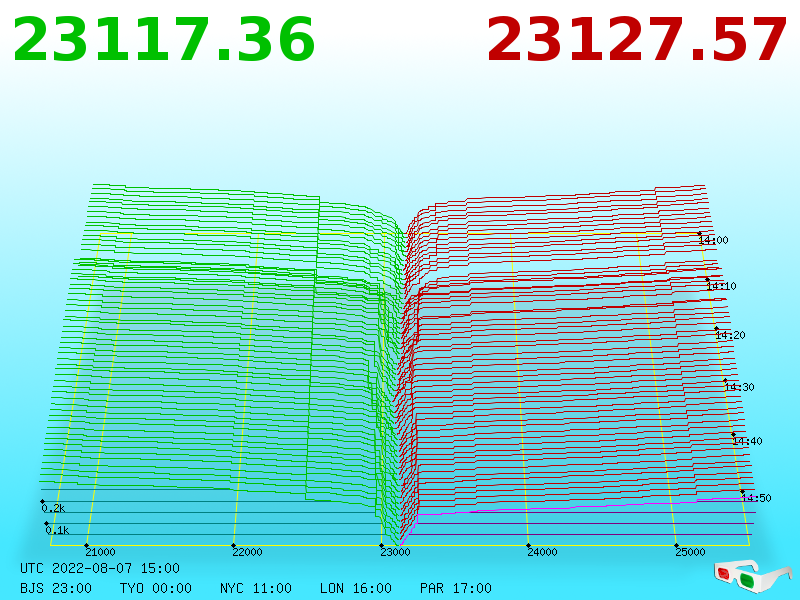Click the UTC 2022-08-07 15:00 timestamp

(x=100, y=568)
